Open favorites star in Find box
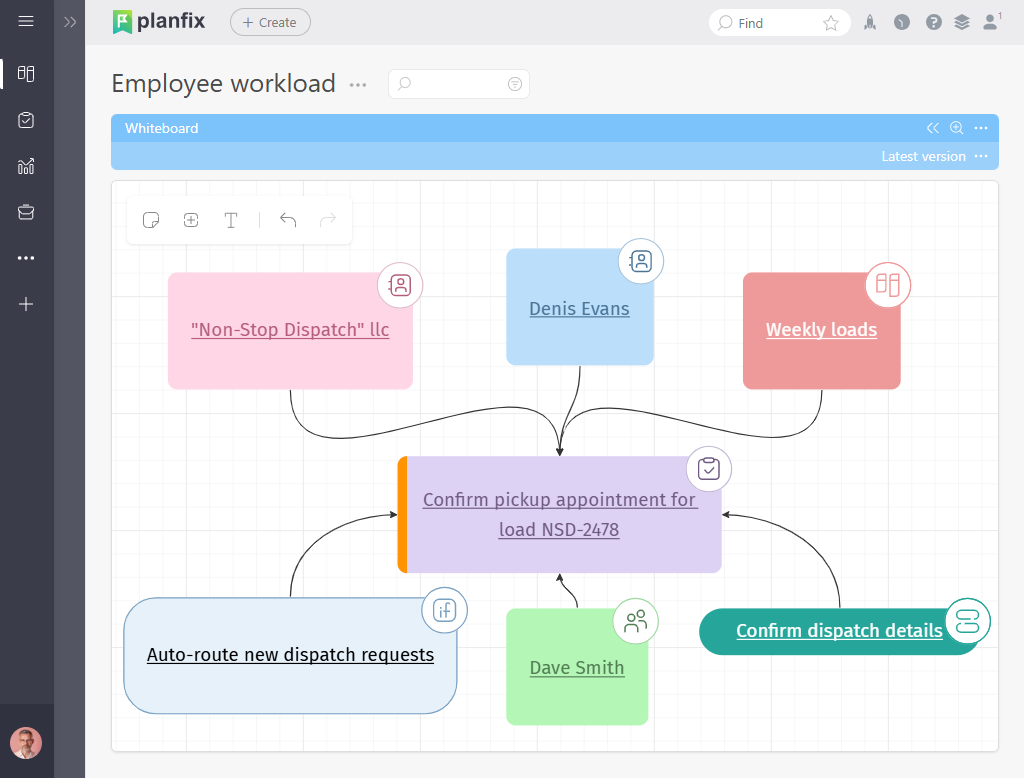The height and width of the screenshot is (778, 1024). click(x=831, y=24)
